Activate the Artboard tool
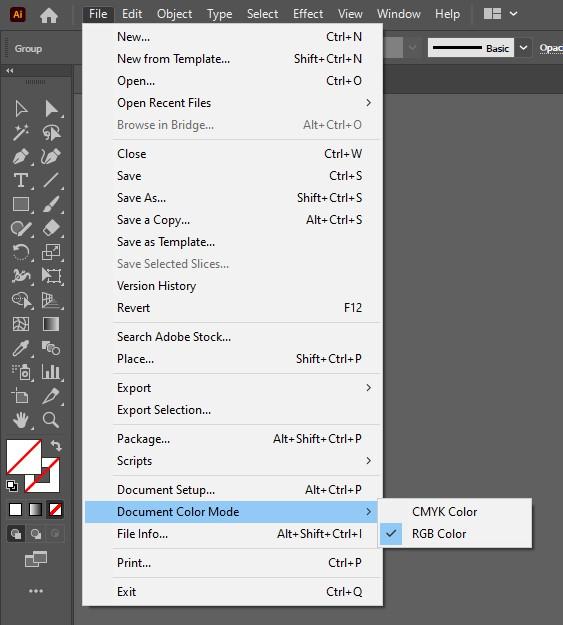The width and height of the screenshot is (563, 625). click(x=20, y=396)
